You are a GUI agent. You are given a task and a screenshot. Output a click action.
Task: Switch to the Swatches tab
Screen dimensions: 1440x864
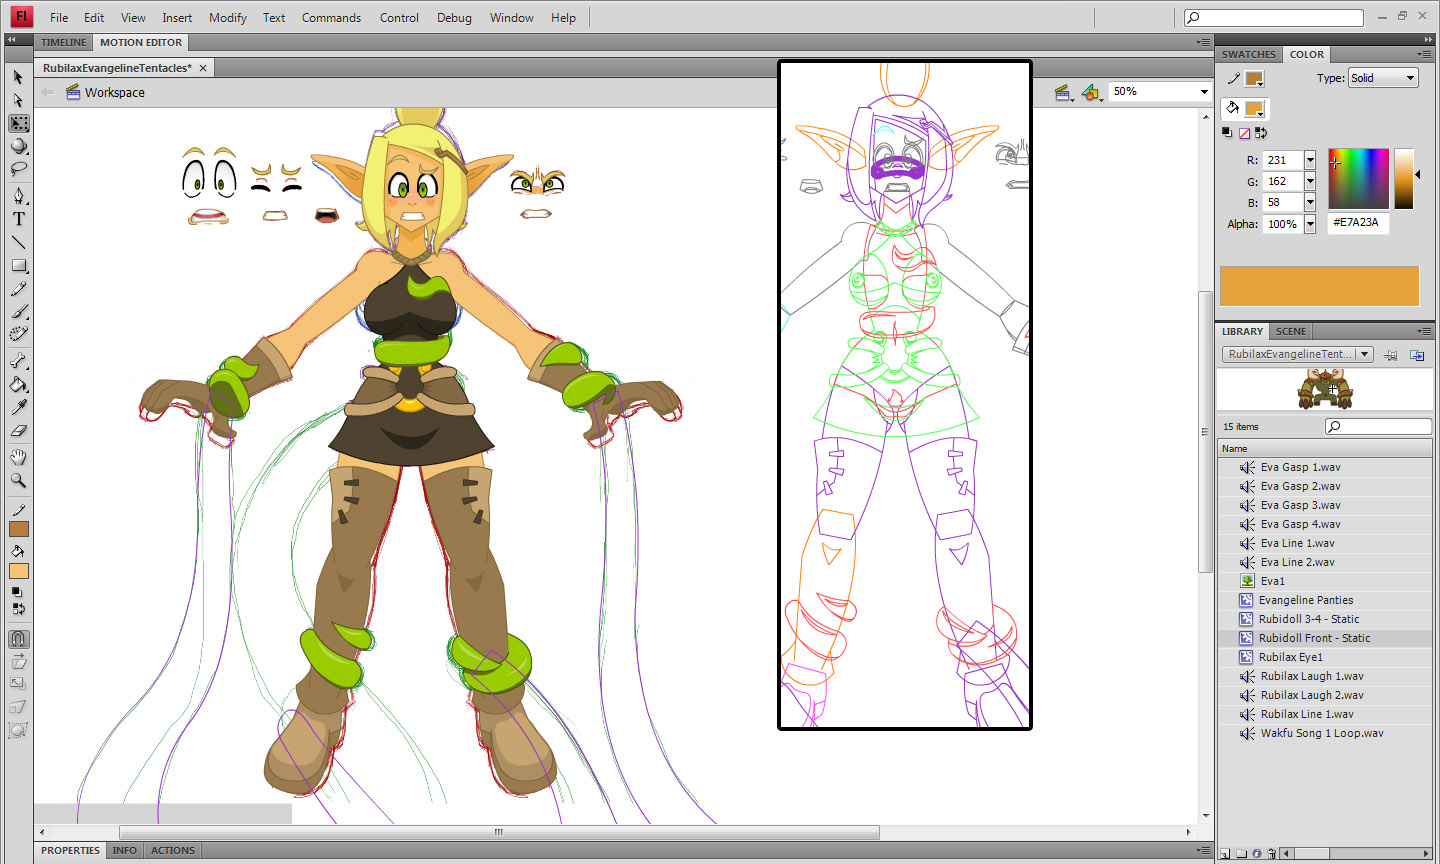1248,55
